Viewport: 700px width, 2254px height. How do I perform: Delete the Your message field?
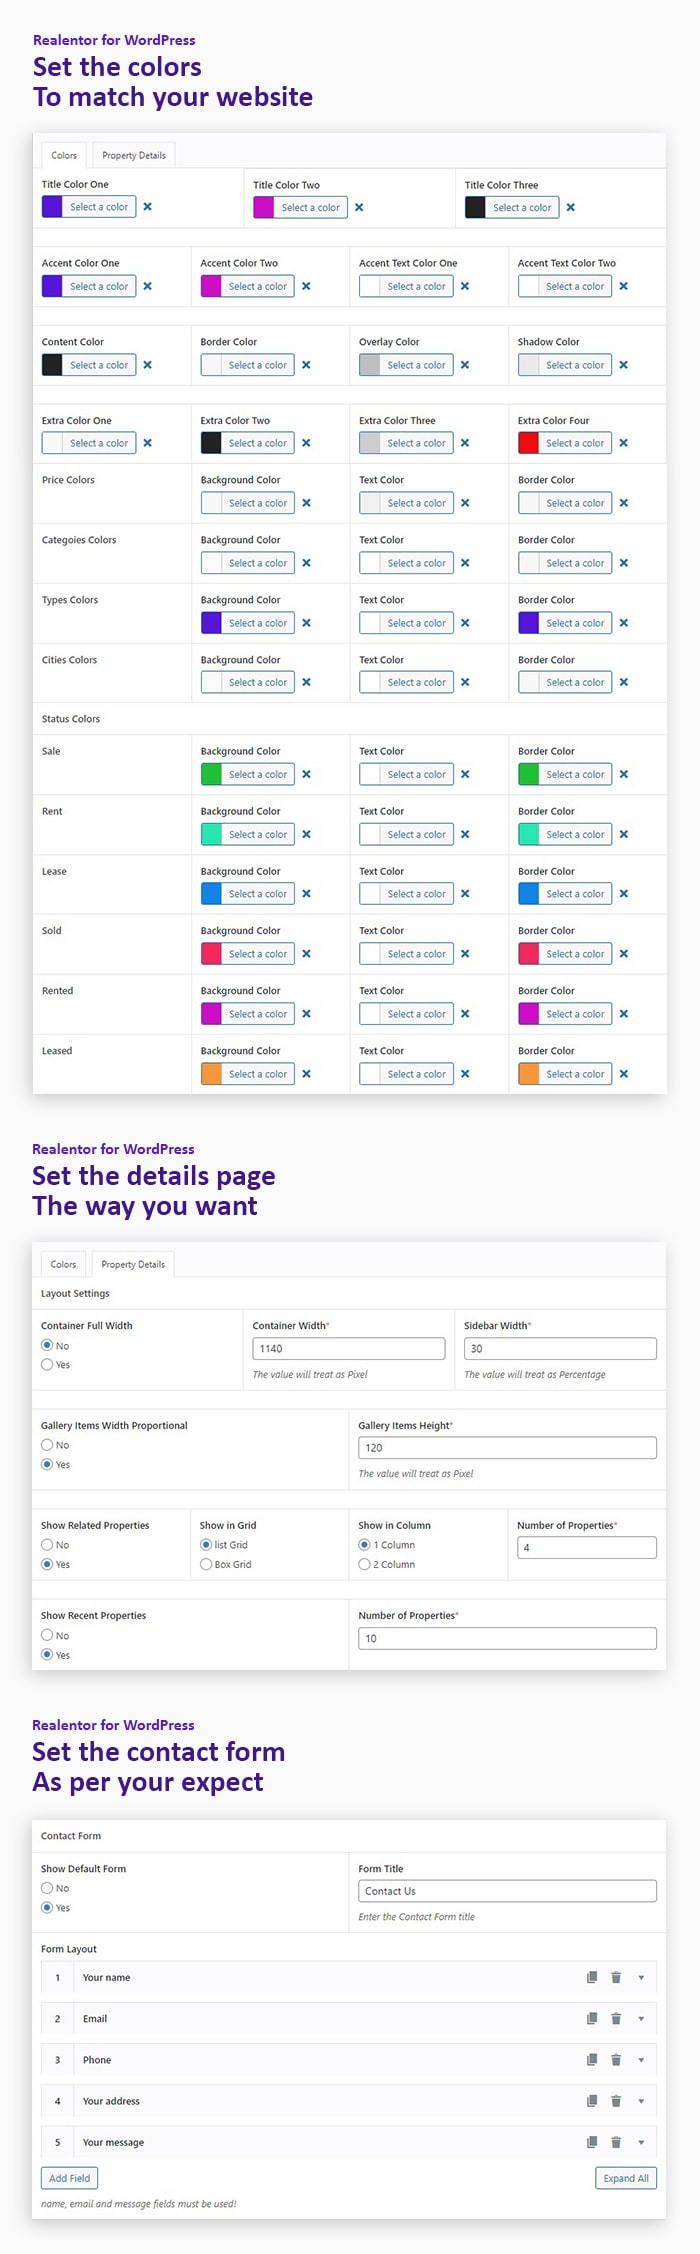click(616, 2142)
